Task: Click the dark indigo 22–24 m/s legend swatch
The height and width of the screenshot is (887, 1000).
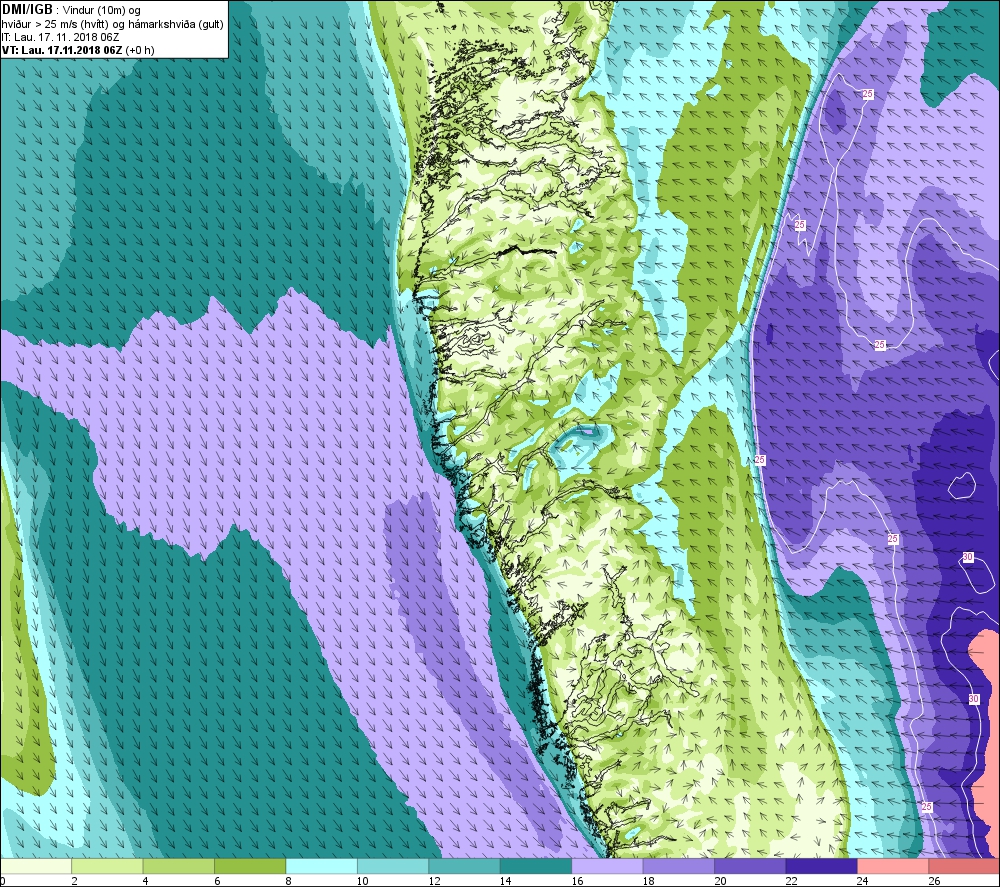Action: coord(821,866)
